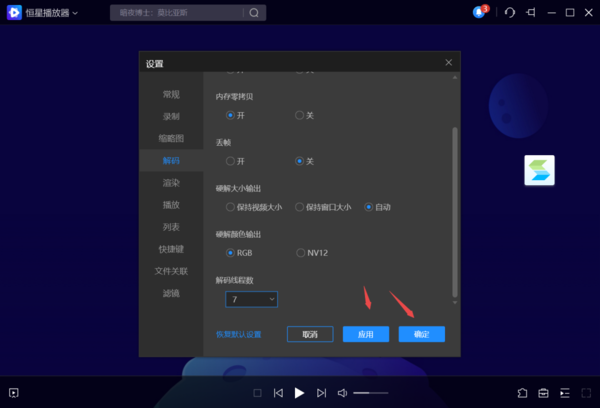The image size is (600, 408).
Task: Open the toolbox icon in bottom bar
Action: click(544, 393)
